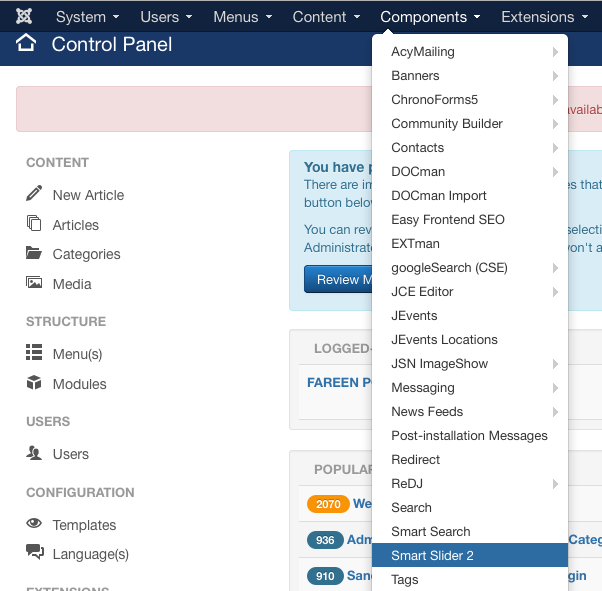Open DOCman Import
The width and height of the screenshot is (602, 591).
(x=470, y=196)
